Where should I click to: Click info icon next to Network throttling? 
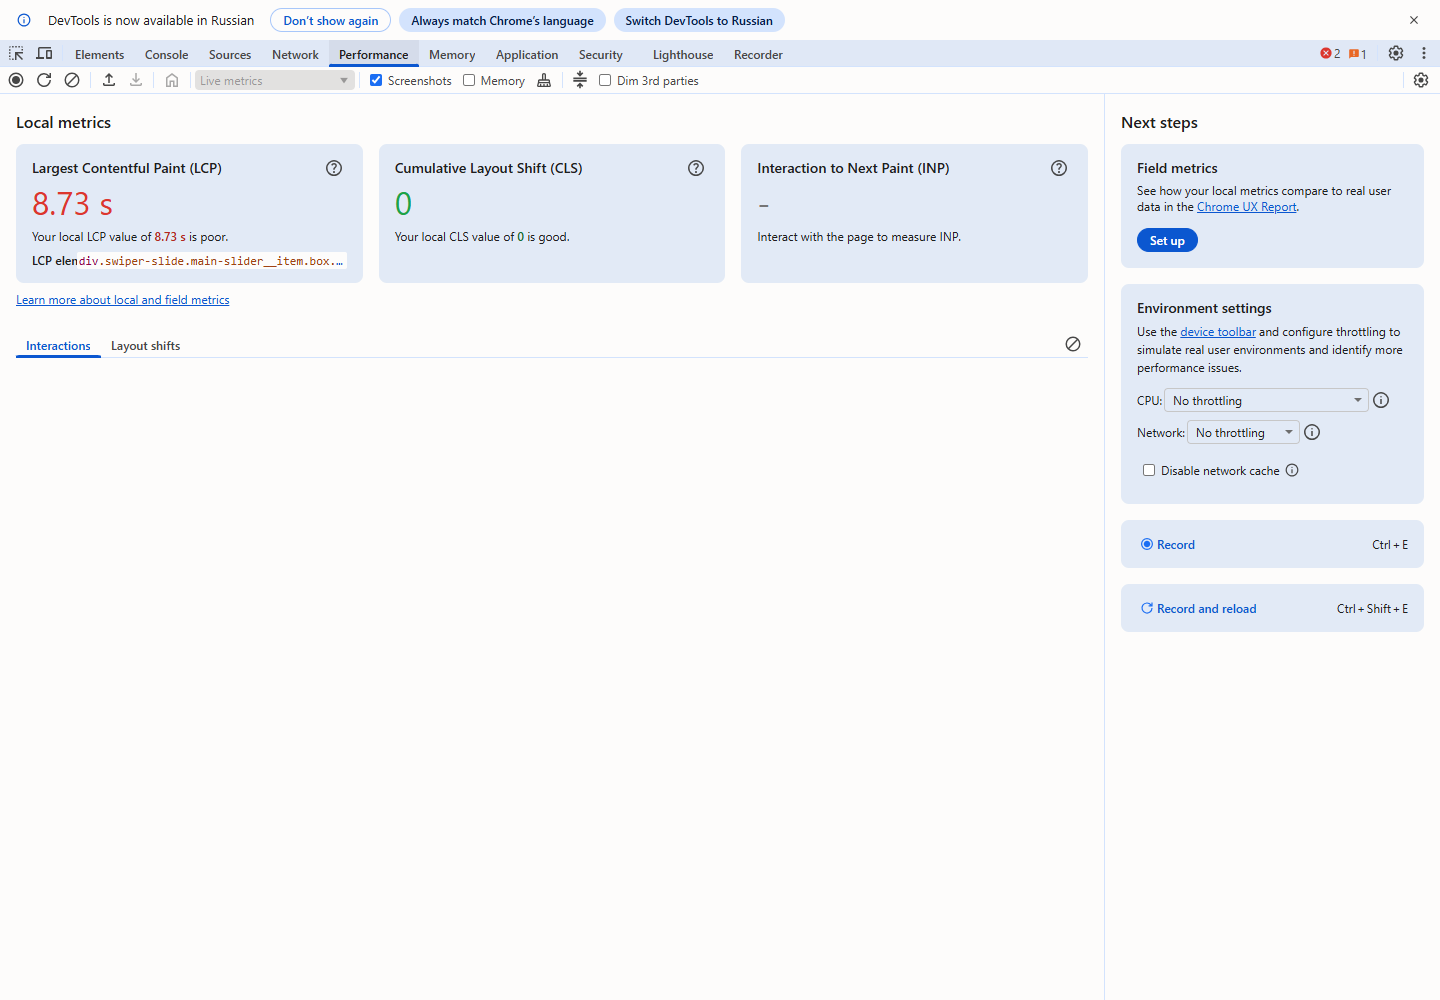1312,432
